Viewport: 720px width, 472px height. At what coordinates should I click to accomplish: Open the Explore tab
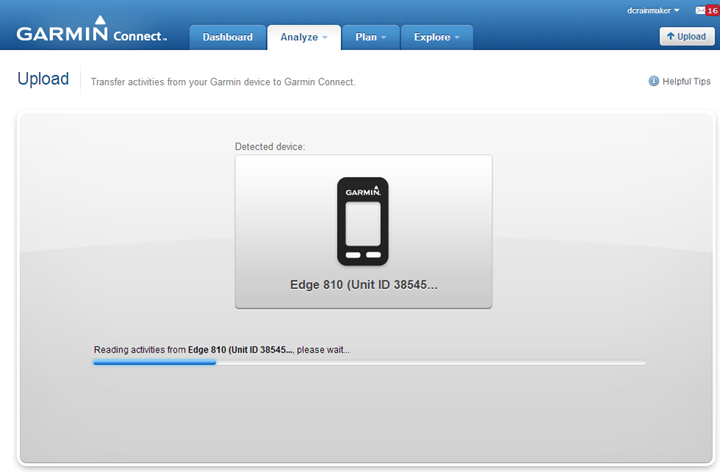(x=437, y=37)
